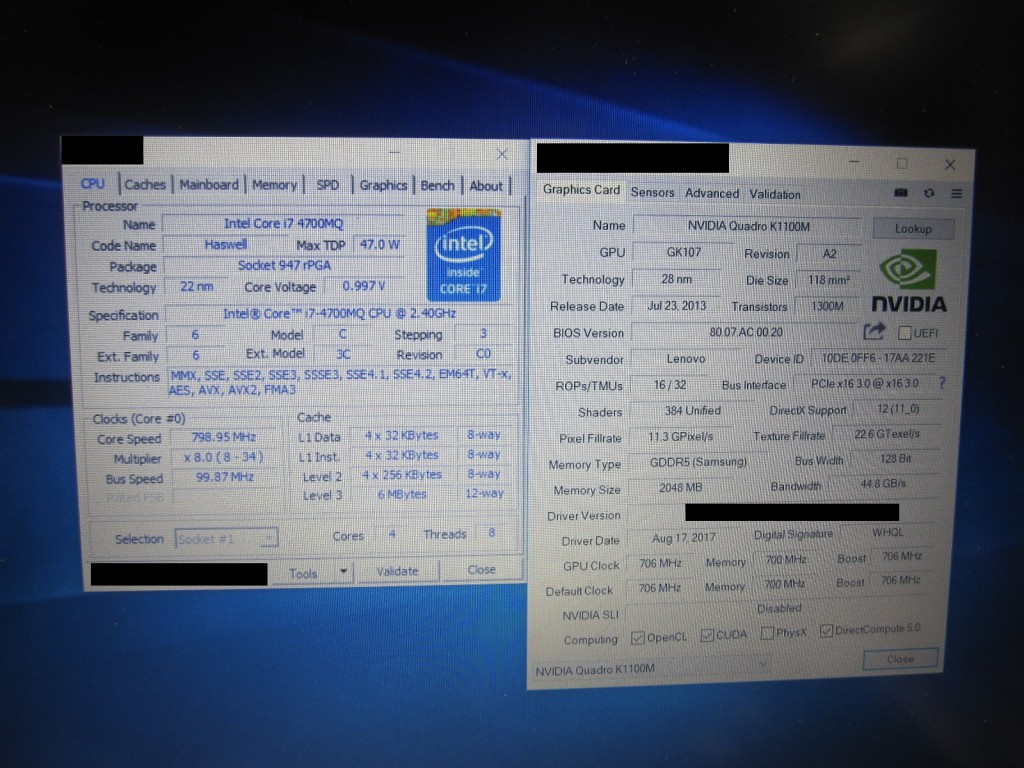This screenshot has height=768, width=1024.
Task: Click the NVIDIA logo in GPU-Z
Action: click(x=909, y=281)
